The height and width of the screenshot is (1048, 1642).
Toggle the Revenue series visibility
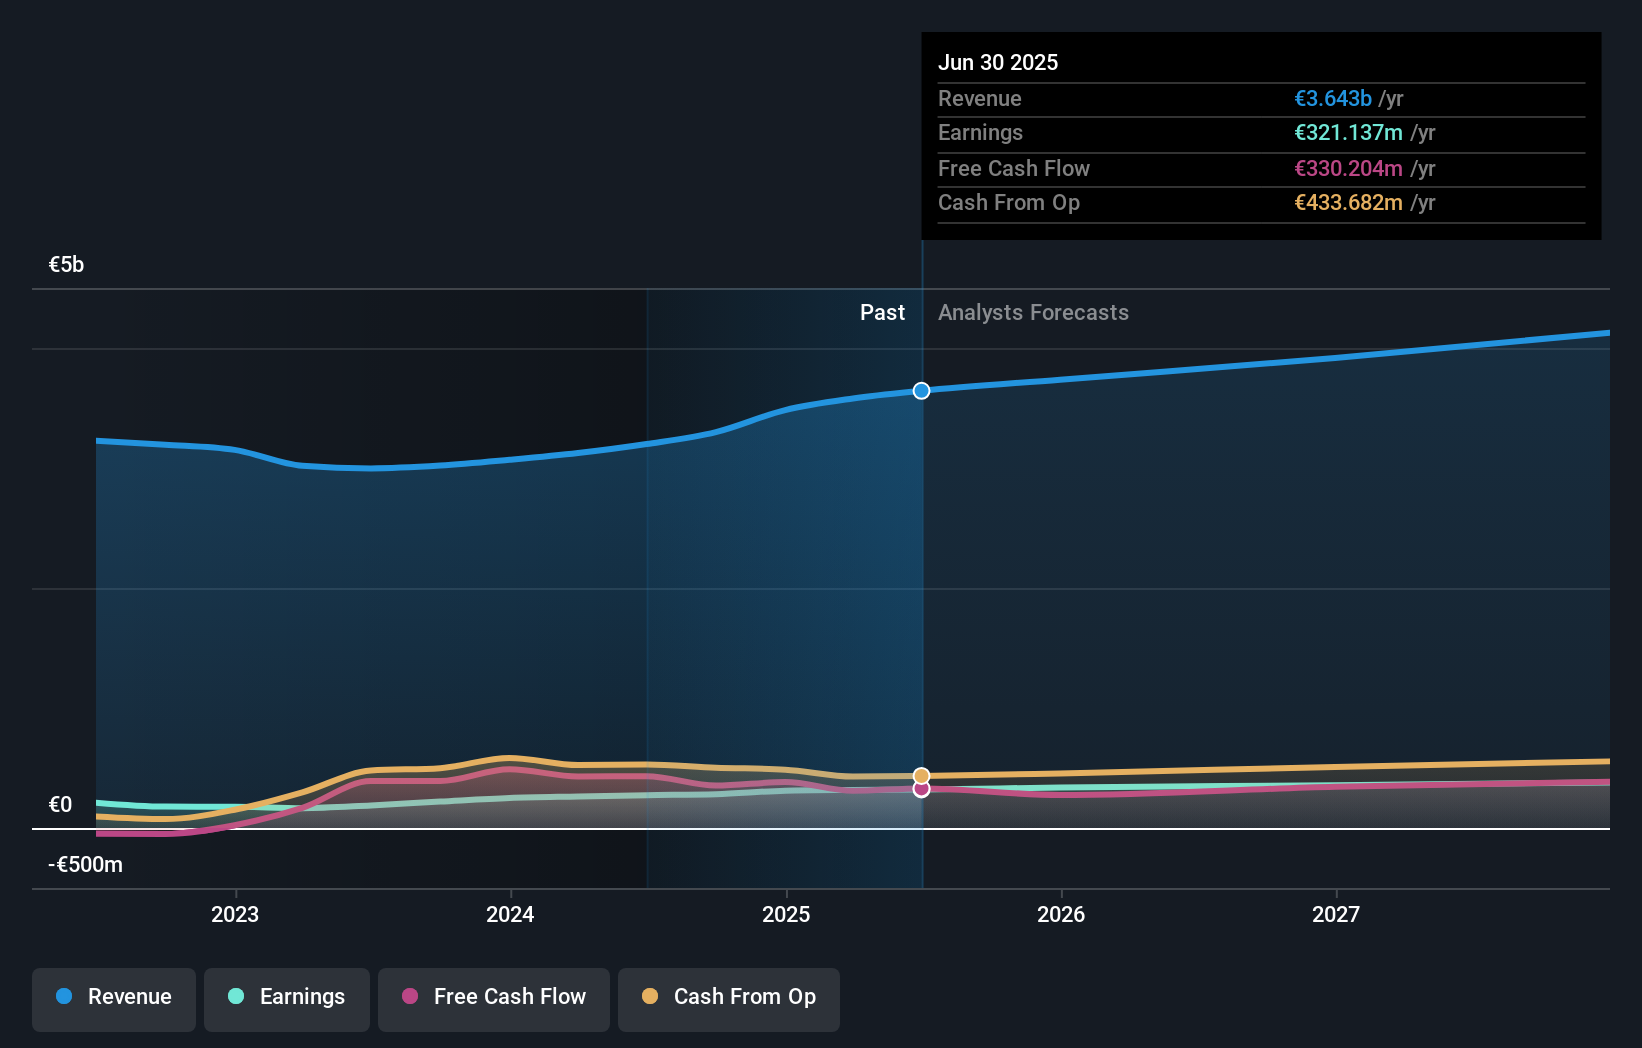pos(113,999)
